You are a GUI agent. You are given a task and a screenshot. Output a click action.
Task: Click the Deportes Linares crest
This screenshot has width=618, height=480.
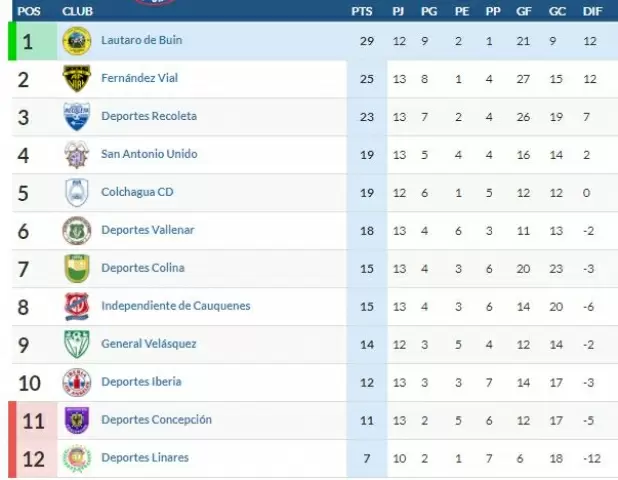tap(77, 458)
